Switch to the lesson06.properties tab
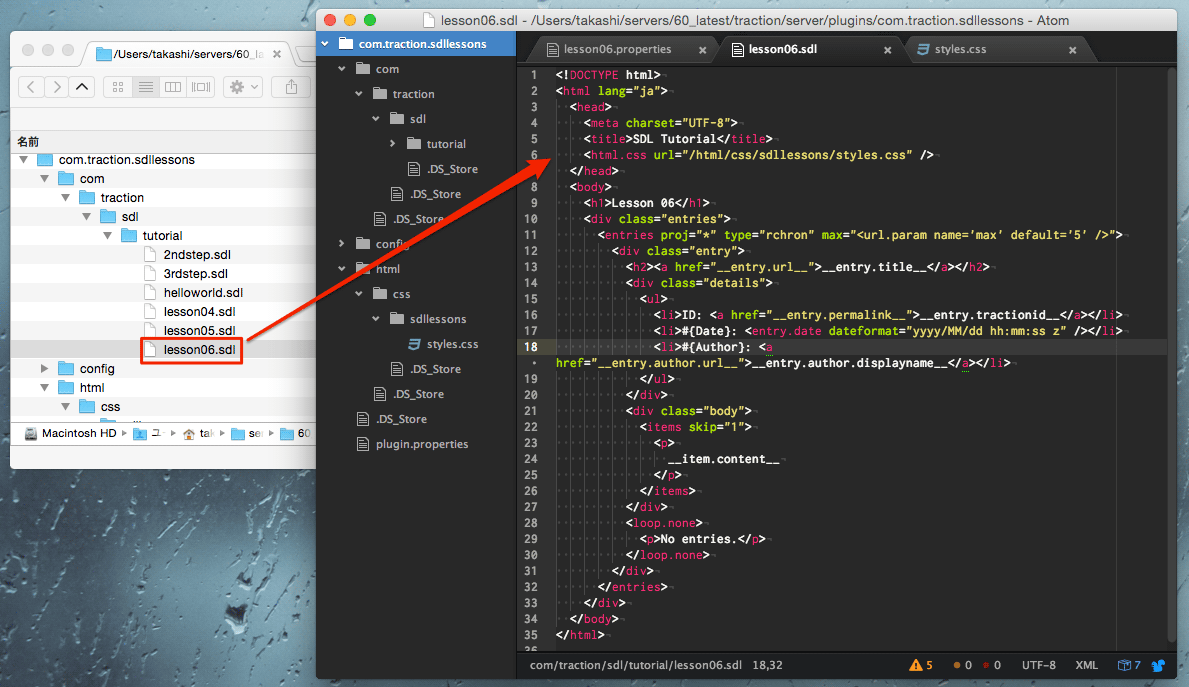Screen dimensions: 1189x687 point(617,49)
